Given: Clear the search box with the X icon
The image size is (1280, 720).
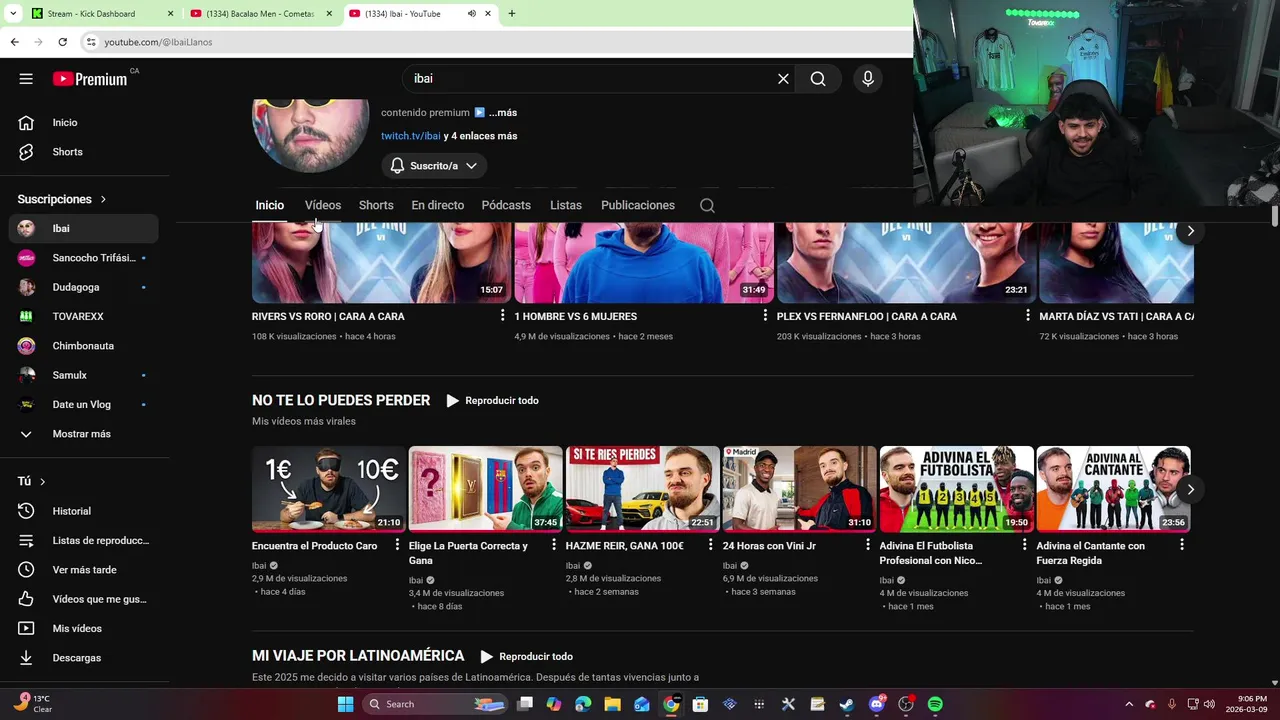Looking at the screenshot, I should pyautogui.click(x=783, y=79).
